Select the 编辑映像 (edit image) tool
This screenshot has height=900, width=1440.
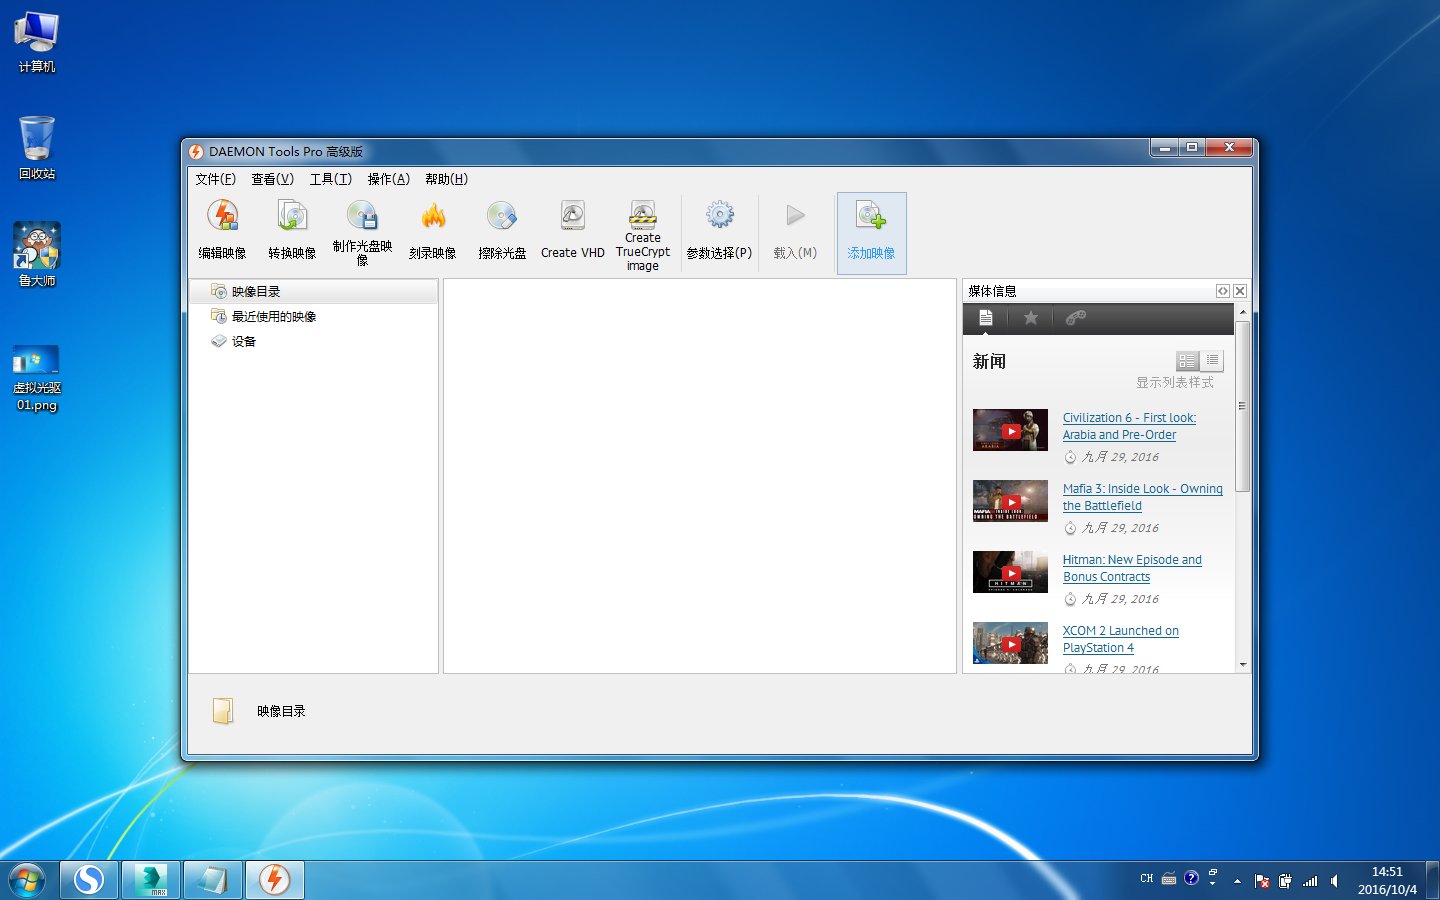click(x=223, y=228)
